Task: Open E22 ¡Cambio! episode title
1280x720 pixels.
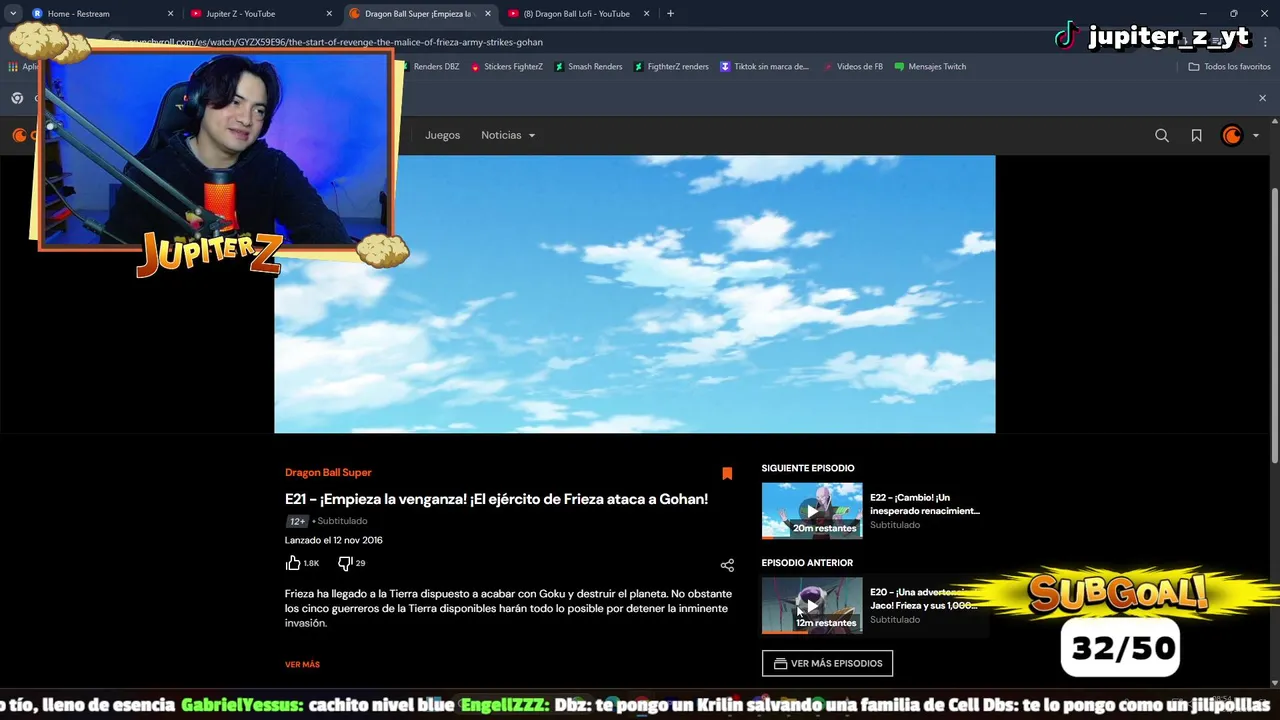Action: (925, 504)
